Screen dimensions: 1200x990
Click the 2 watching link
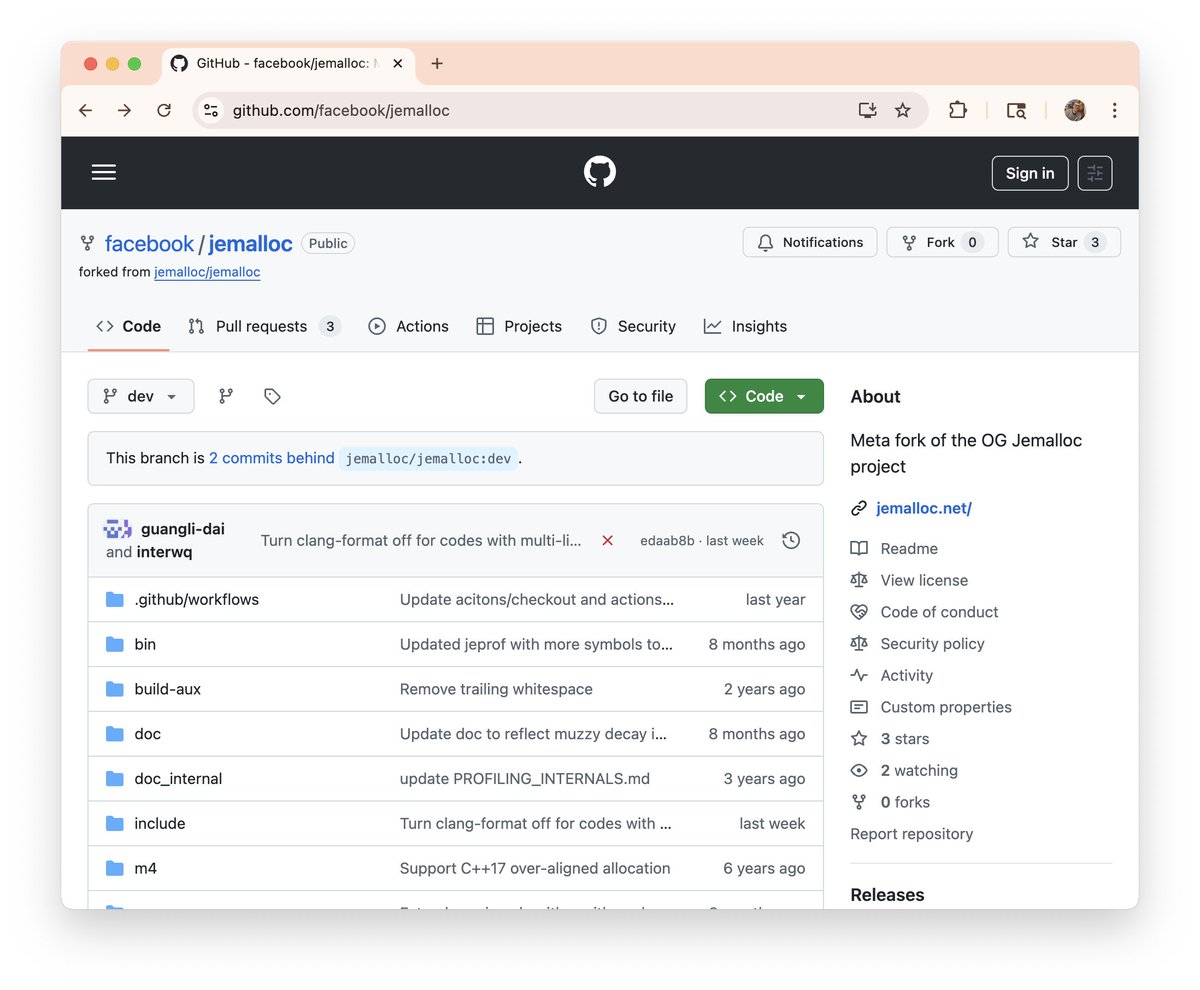[919, 770]
